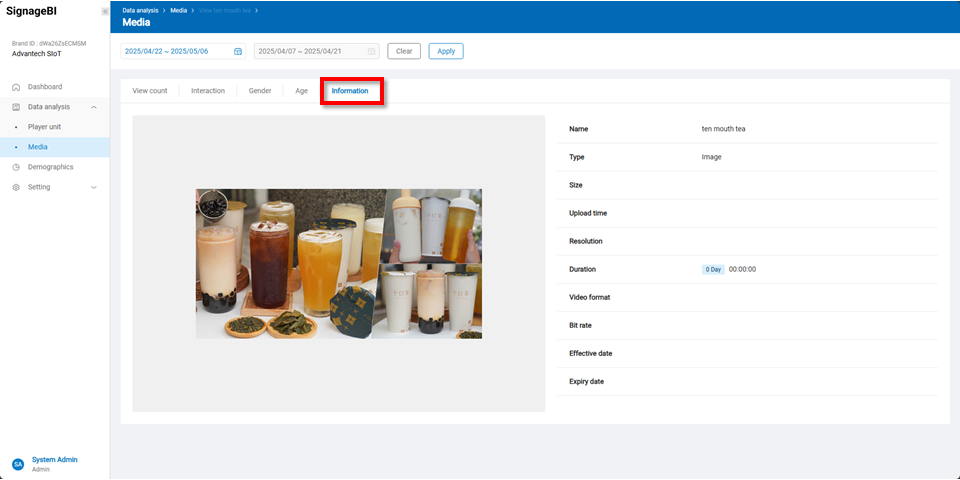Click the Setting gear icon
This screenshot has height=480, width=960.
coord(16,187)
